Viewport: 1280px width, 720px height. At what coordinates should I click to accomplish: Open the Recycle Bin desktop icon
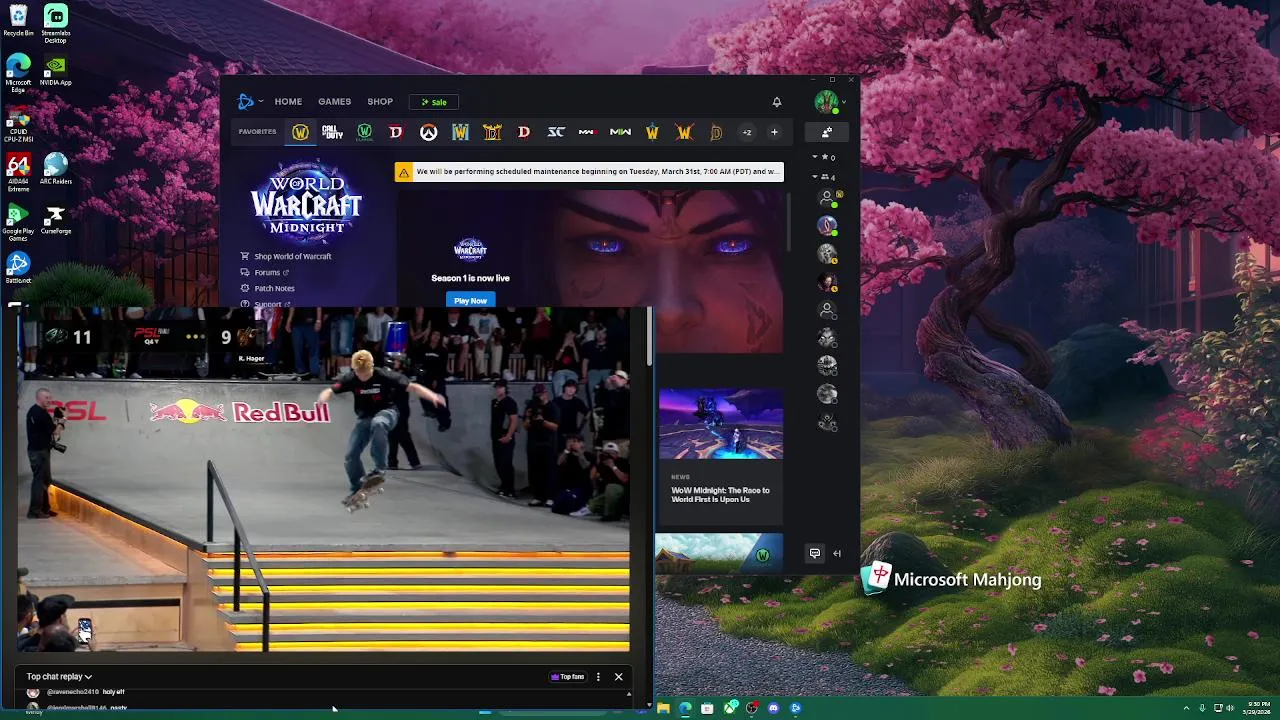click(18, 22)
